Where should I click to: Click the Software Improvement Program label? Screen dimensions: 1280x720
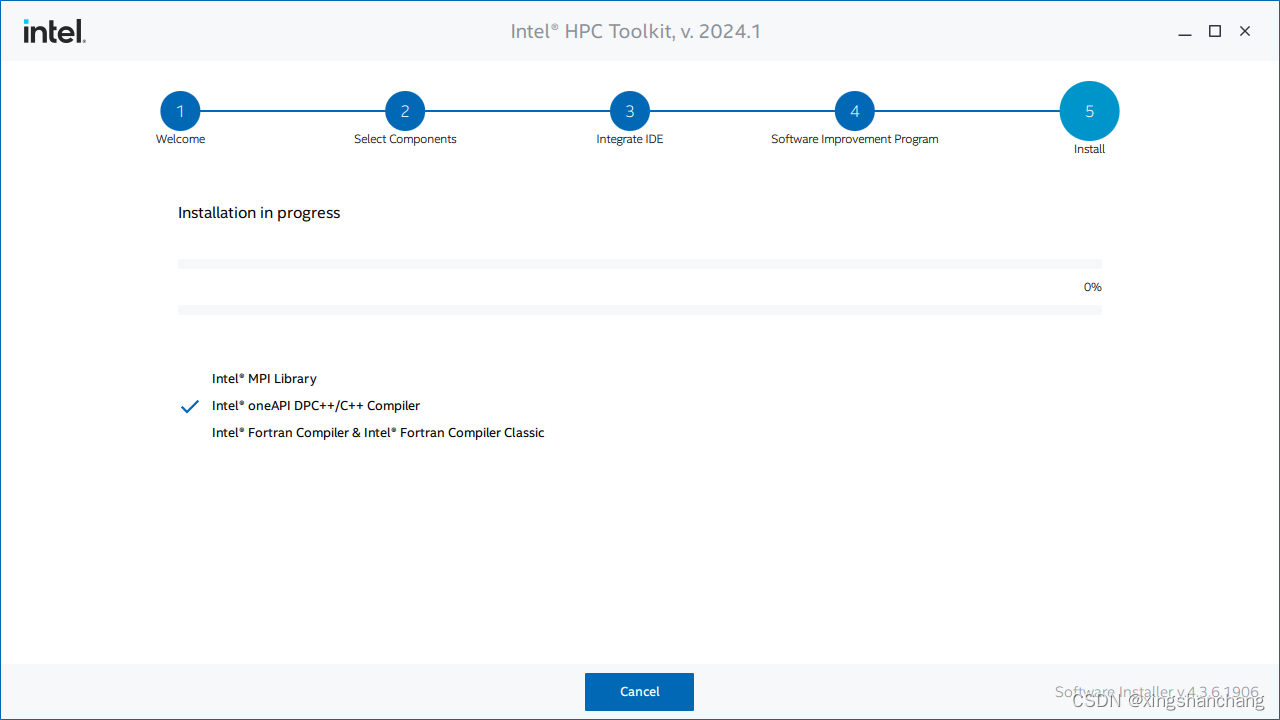tap(855, 139)
